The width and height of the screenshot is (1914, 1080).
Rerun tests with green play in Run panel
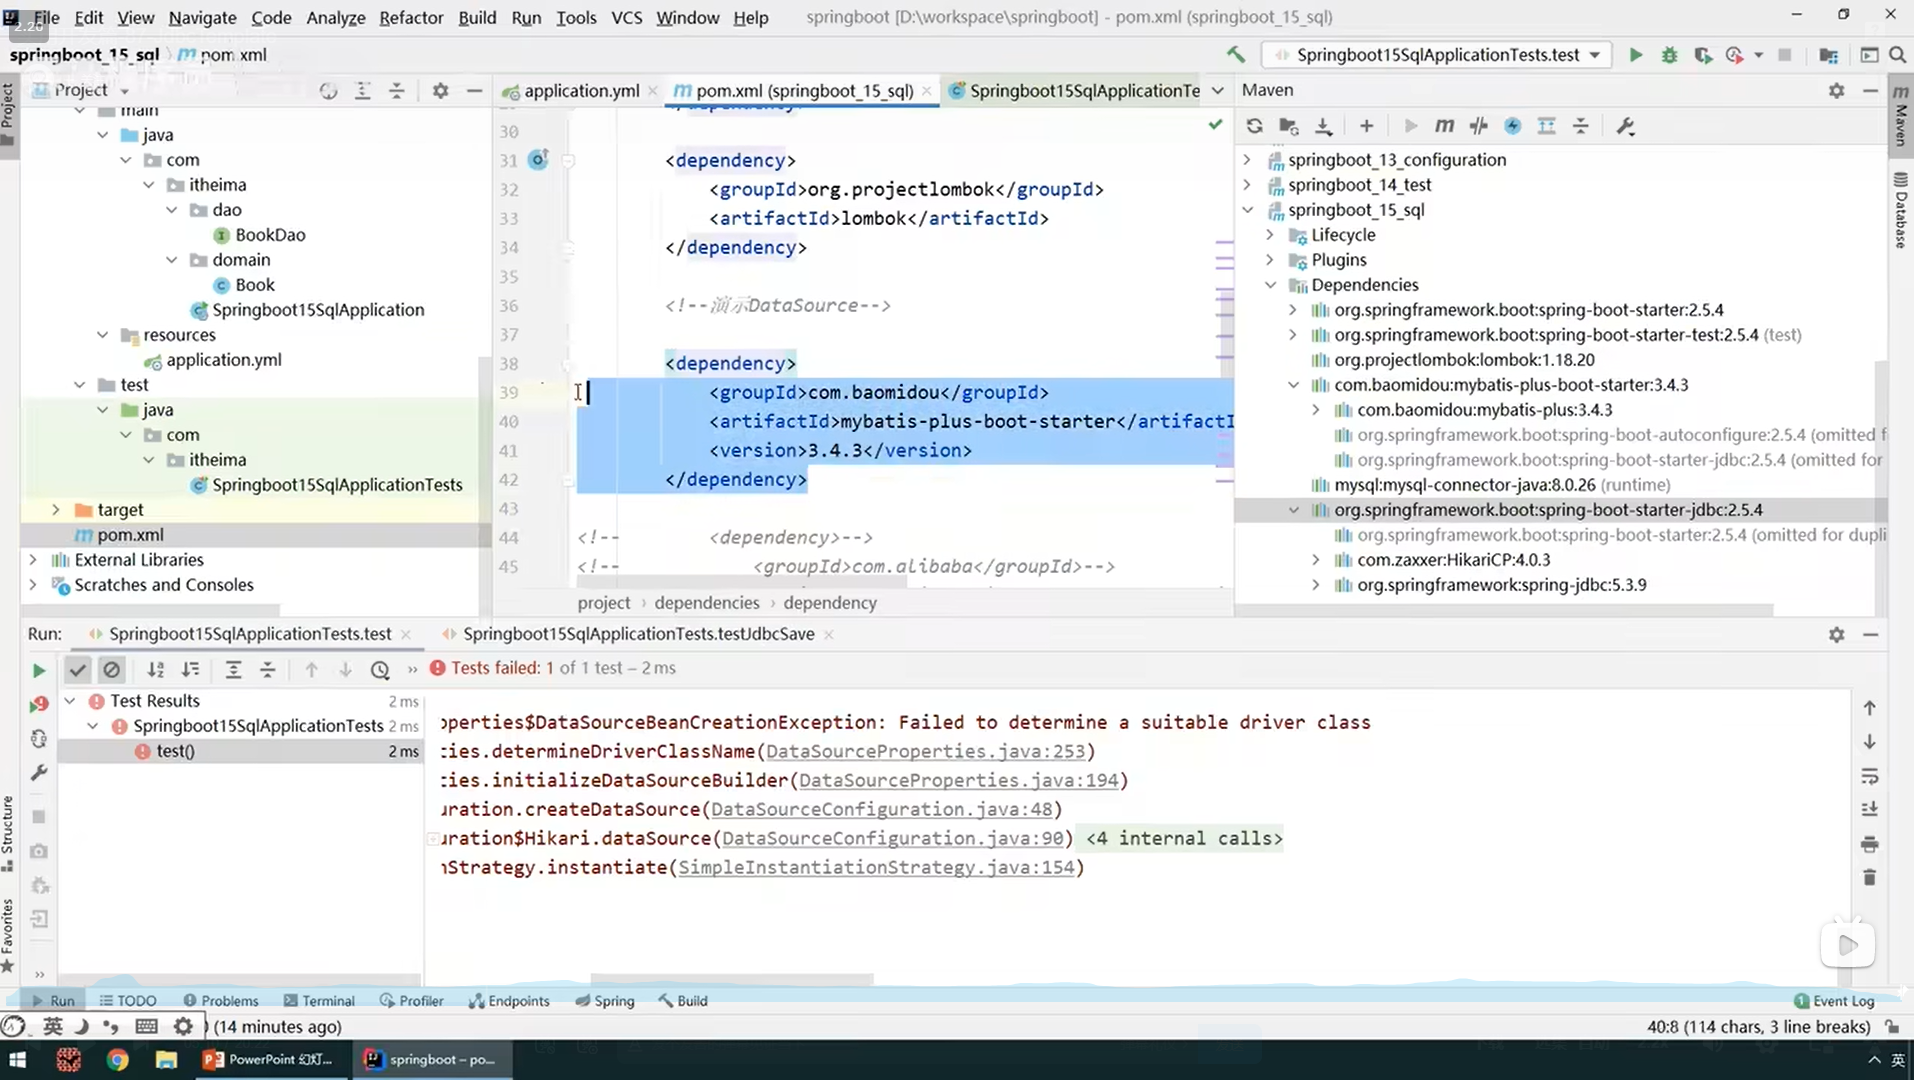(38, 670)
